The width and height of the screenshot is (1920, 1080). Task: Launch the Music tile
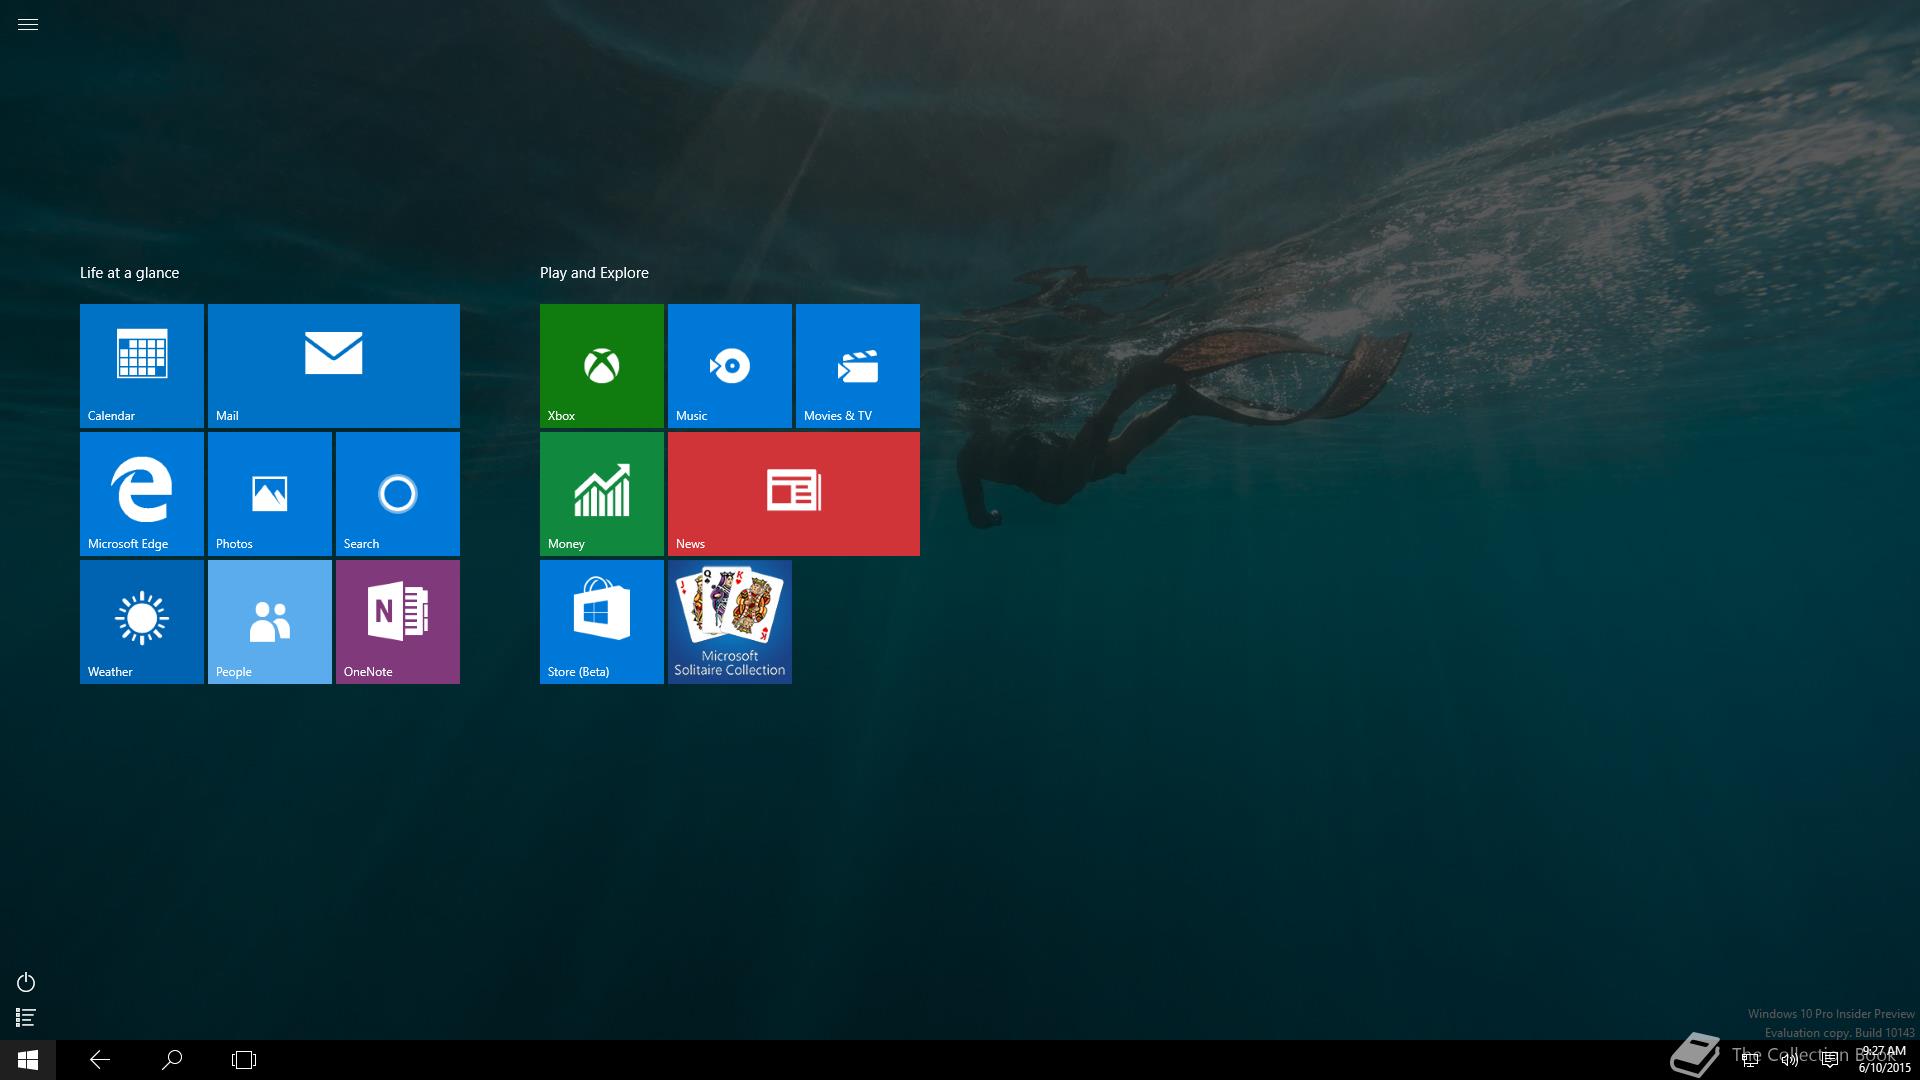click(730, 366)
